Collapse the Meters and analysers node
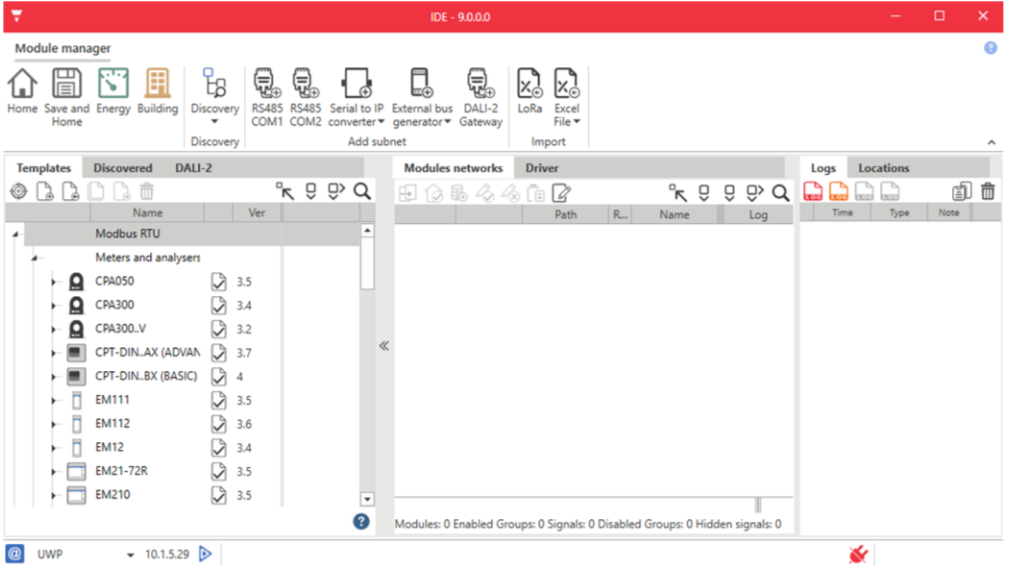 tap(35, 258)
